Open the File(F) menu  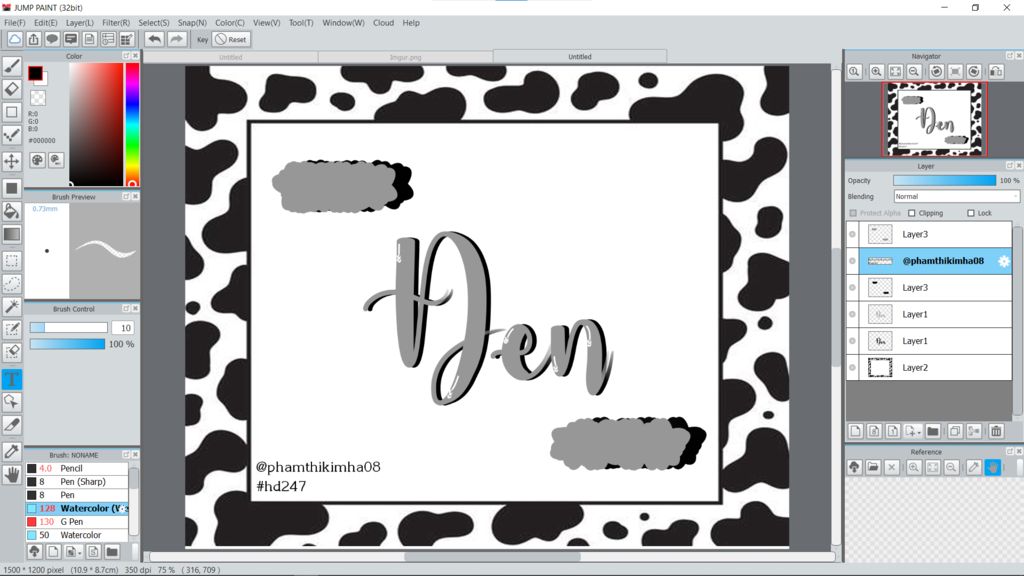click(x=14, y=22)
